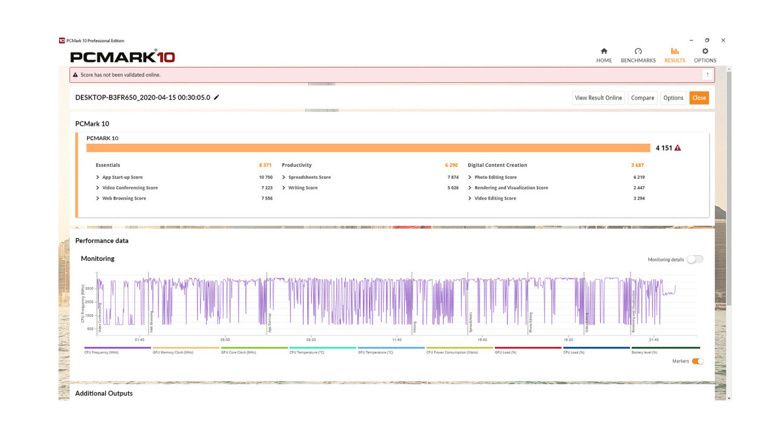774x435 pixels.
Task: Expand Video Conferencing Score row
Action: [x=98, y=188]
